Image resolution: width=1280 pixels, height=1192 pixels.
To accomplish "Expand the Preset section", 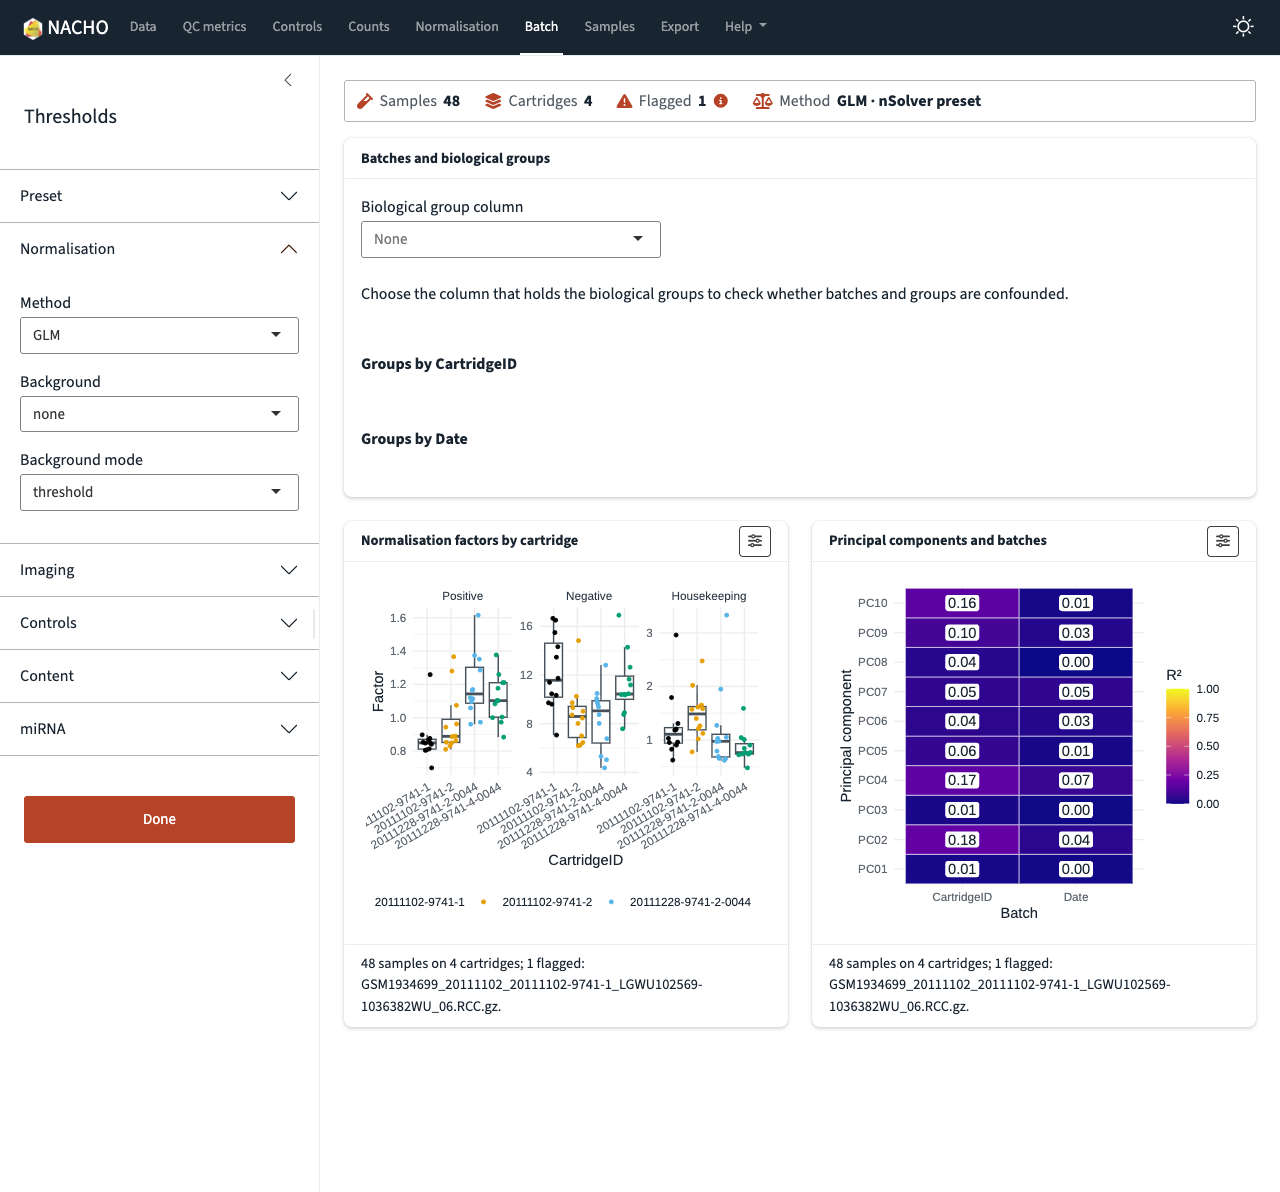I will pos(159,196).
